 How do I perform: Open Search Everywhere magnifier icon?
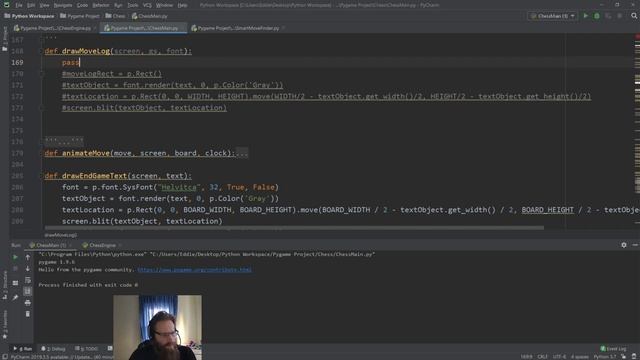click(x=634, y=16)
